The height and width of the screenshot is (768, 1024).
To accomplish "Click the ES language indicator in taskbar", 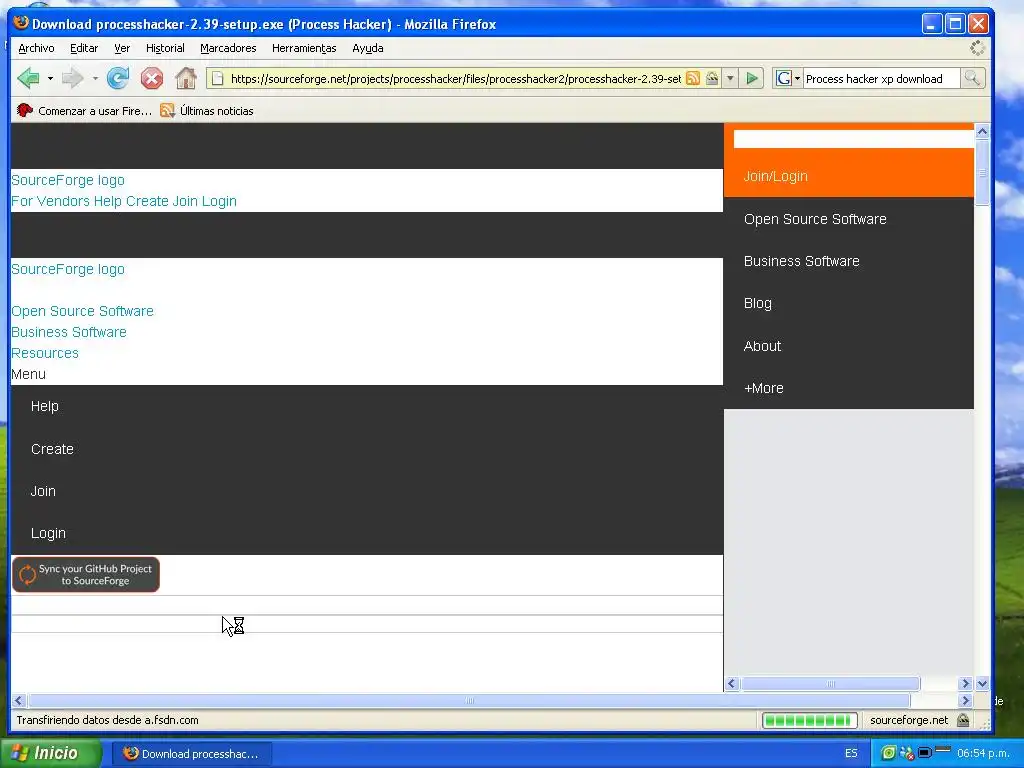I will tap(851, 754).
